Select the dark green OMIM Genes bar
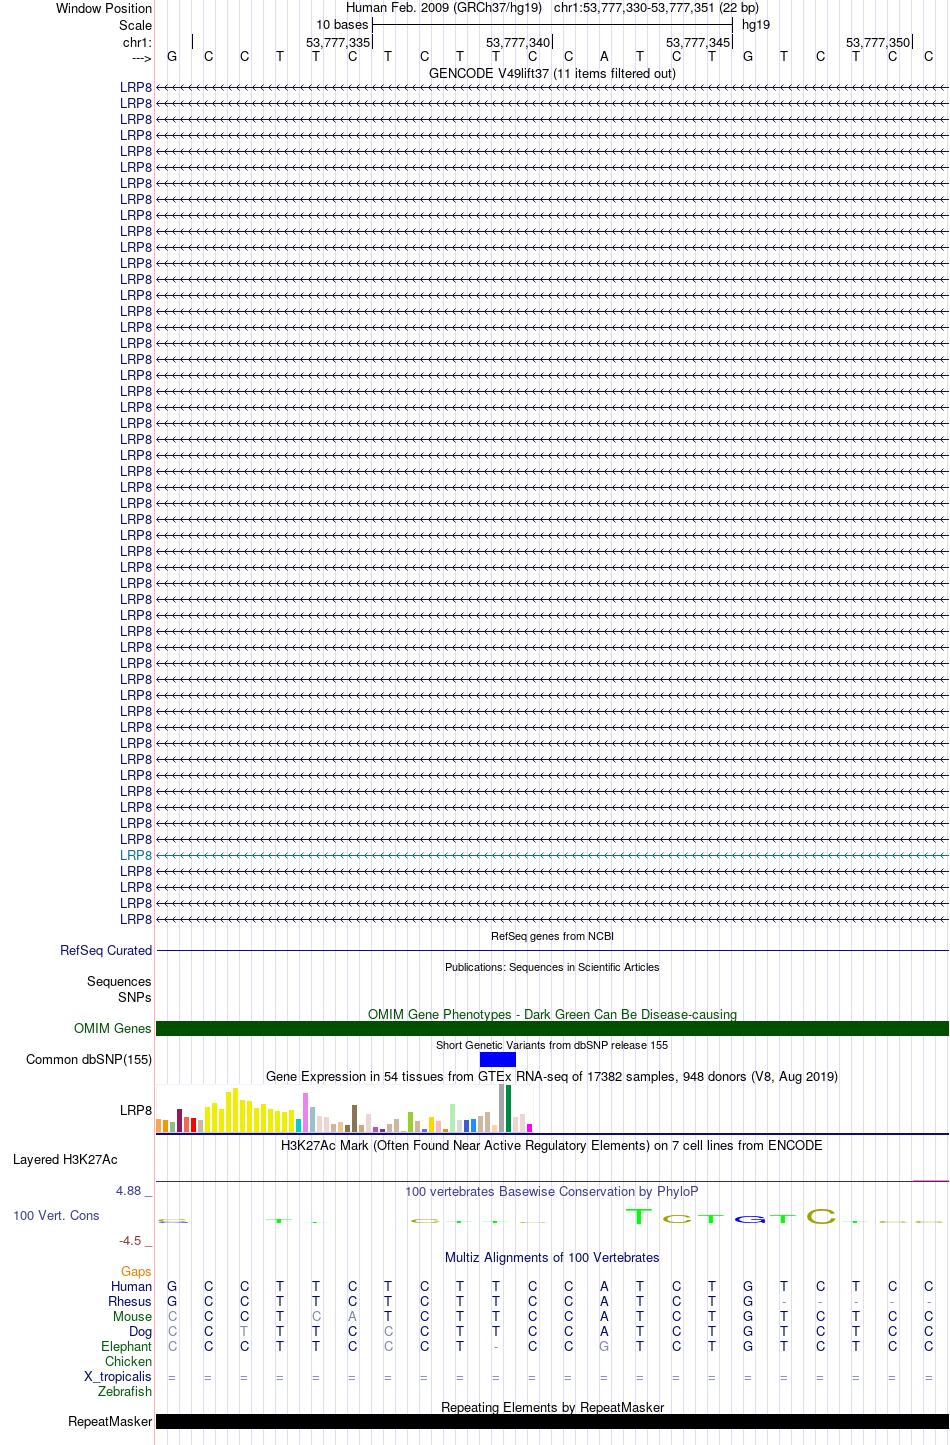The height and width of the screenshot is (1445, 950). tap(552, 1028)
